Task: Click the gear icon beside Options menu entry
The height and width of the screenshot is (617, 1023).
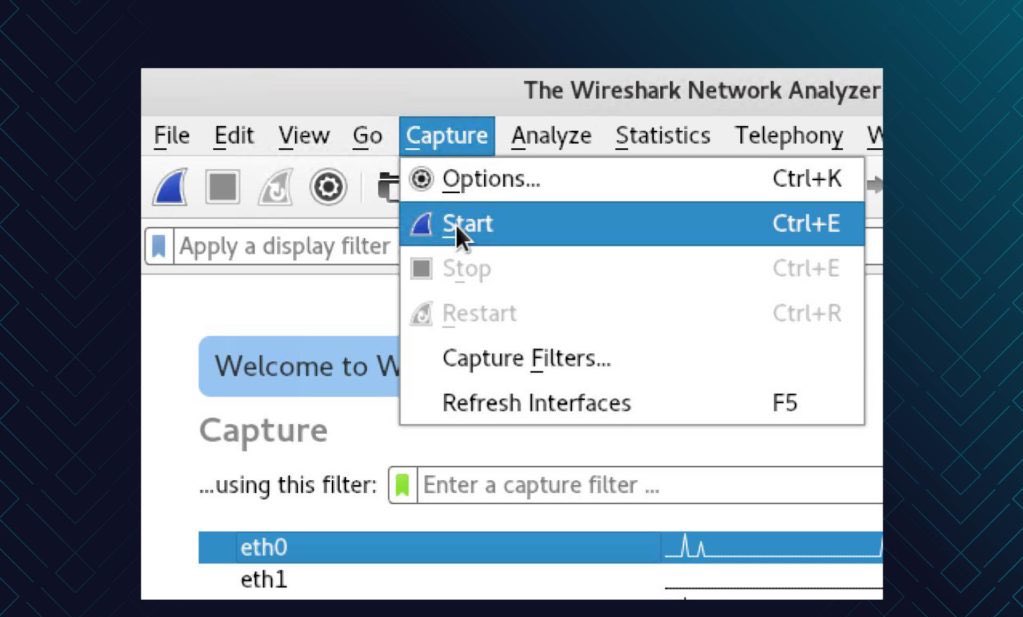Action: tap(421, 179)
